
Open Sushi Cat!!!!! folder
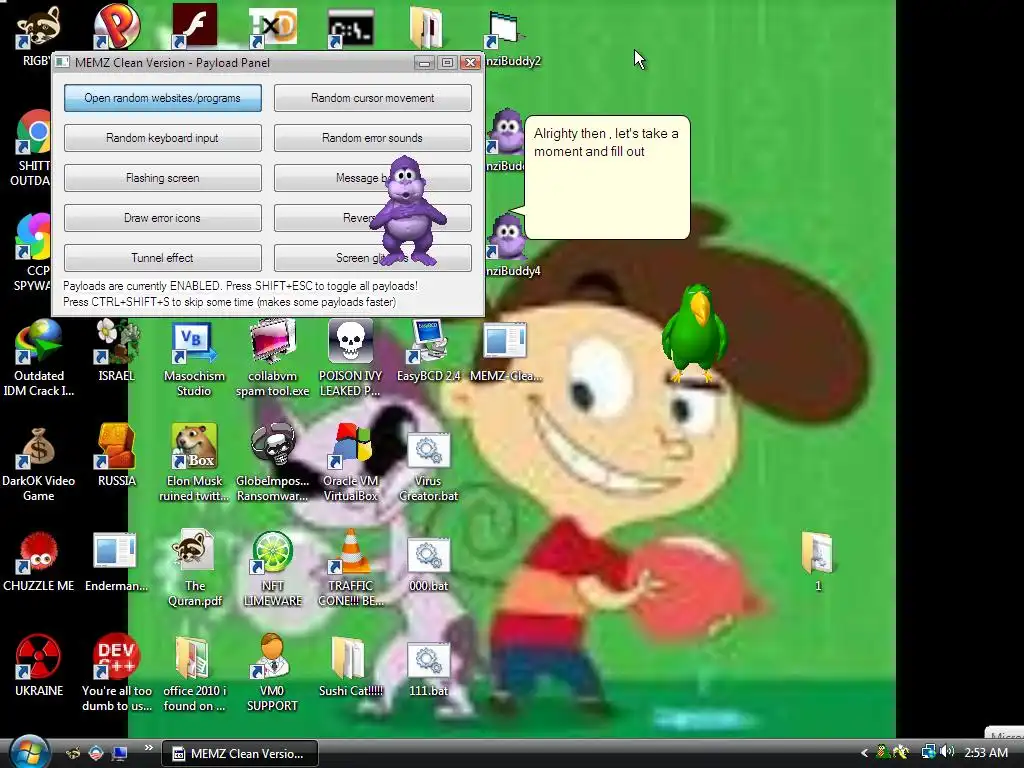click(x=350, y=666)
